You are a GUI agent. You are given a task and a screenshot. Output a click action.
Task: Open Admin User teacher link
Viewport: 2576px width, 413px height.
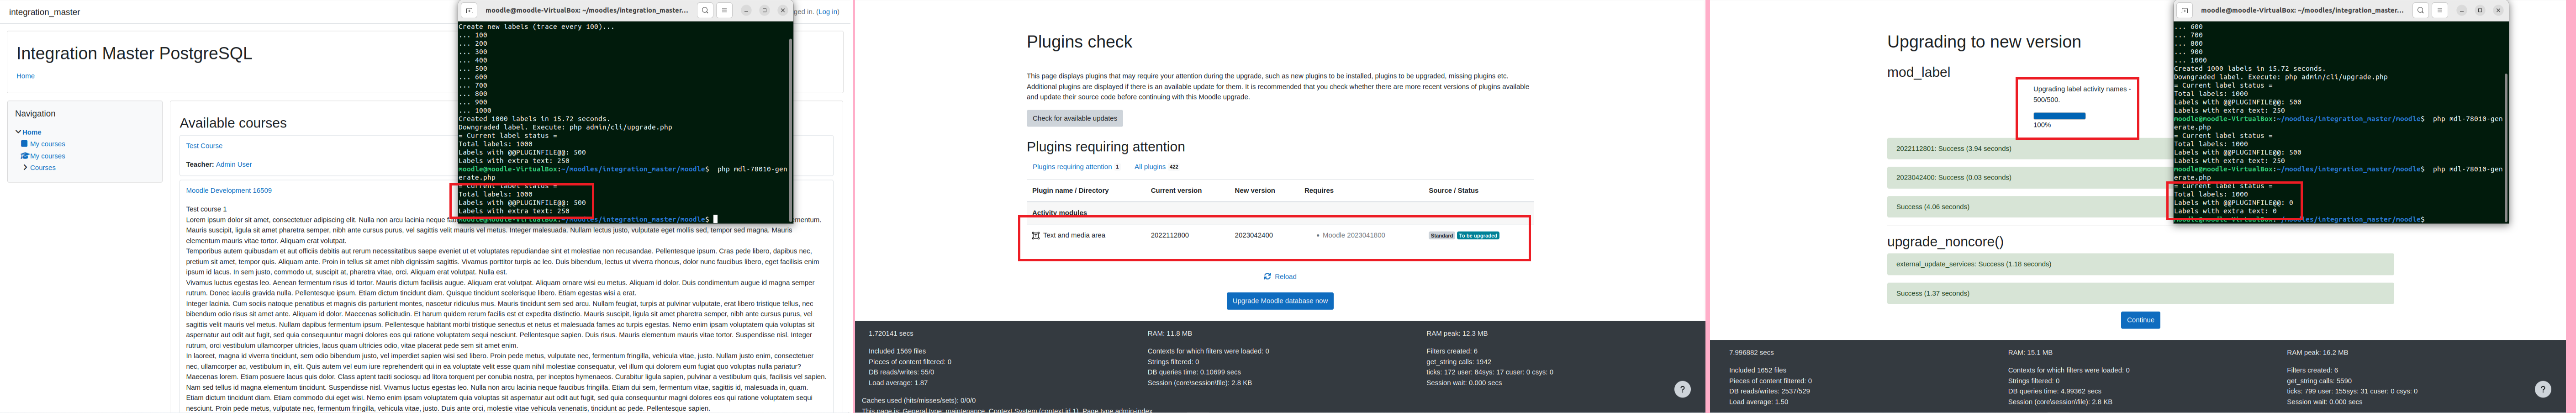(x=234, y=164)
